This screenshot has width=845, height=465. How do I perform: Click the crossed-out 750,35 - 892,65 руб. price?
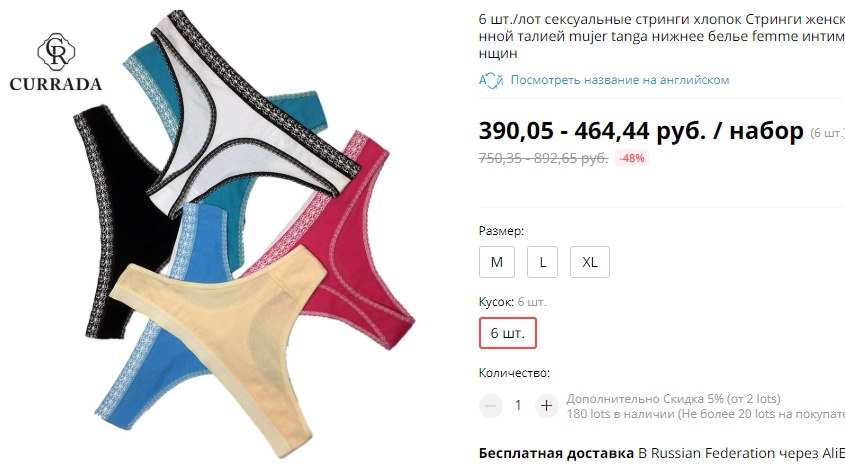click(x=543, y=158)
